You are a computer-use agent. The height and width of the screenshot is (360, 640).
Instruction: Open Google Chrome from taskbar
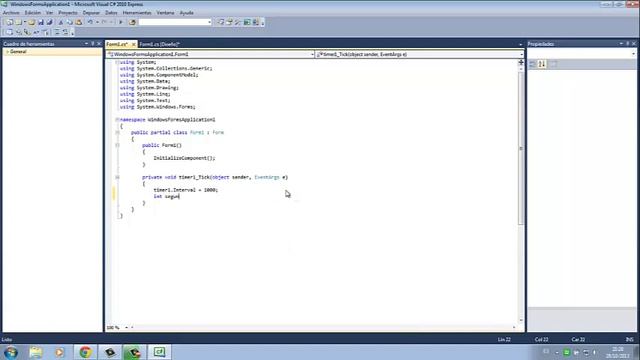click(85, 352)
